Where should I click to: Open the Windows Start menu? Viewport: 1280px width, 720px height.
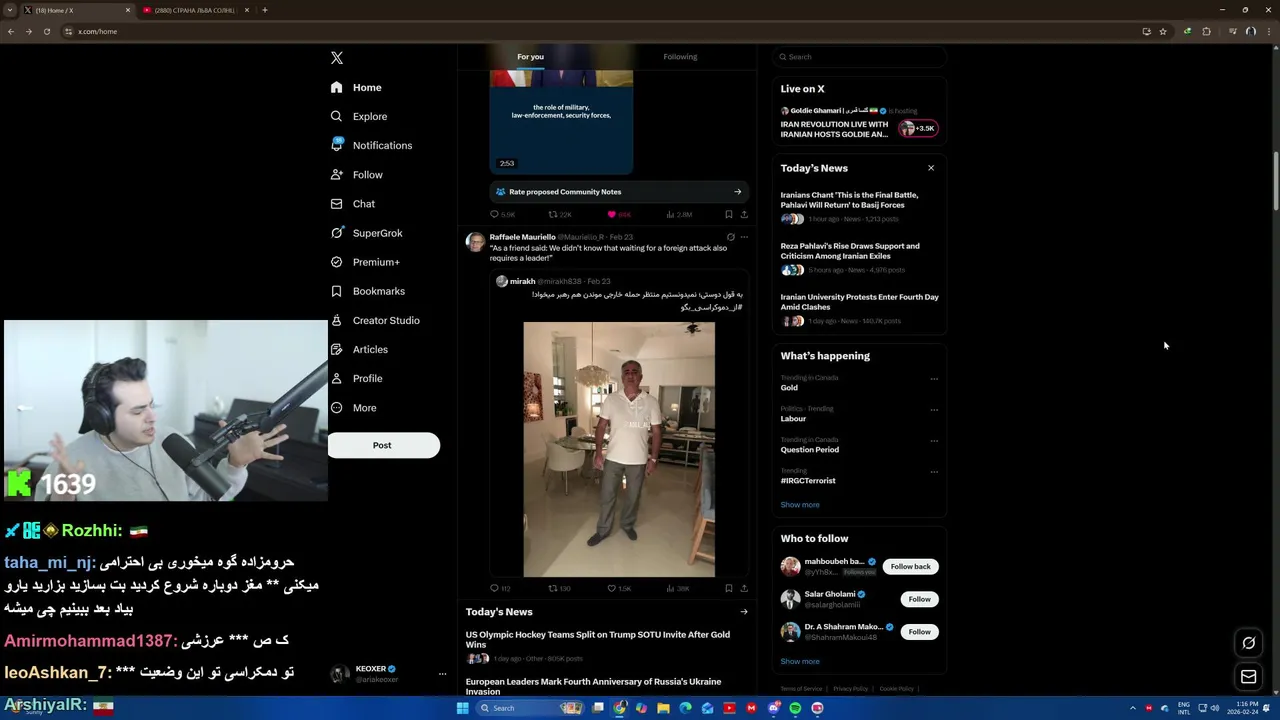coord(462,708)
